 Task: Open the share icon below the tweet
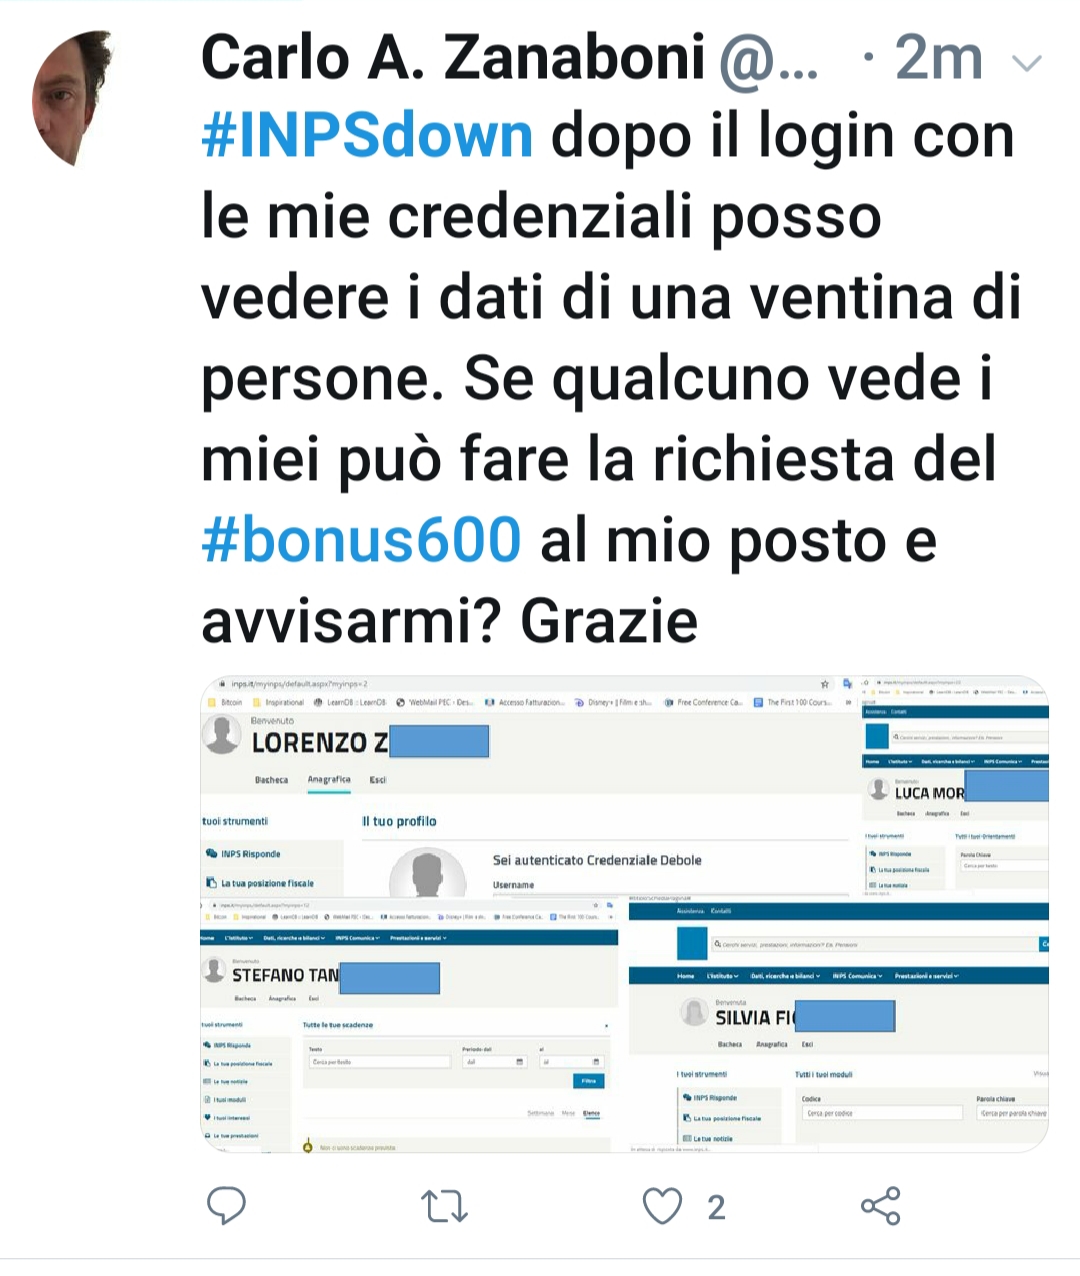[880, 1206]
